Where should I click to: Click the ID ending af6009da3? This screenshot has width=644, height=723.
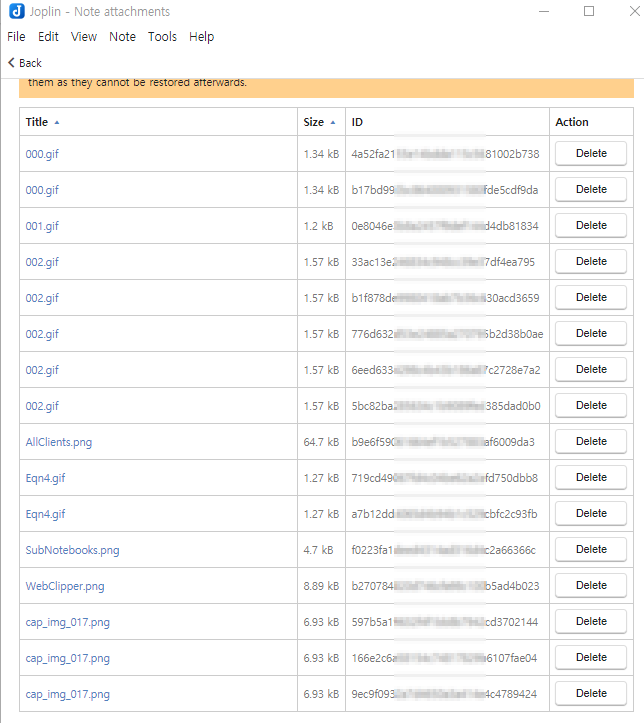[x=443, y=442]
